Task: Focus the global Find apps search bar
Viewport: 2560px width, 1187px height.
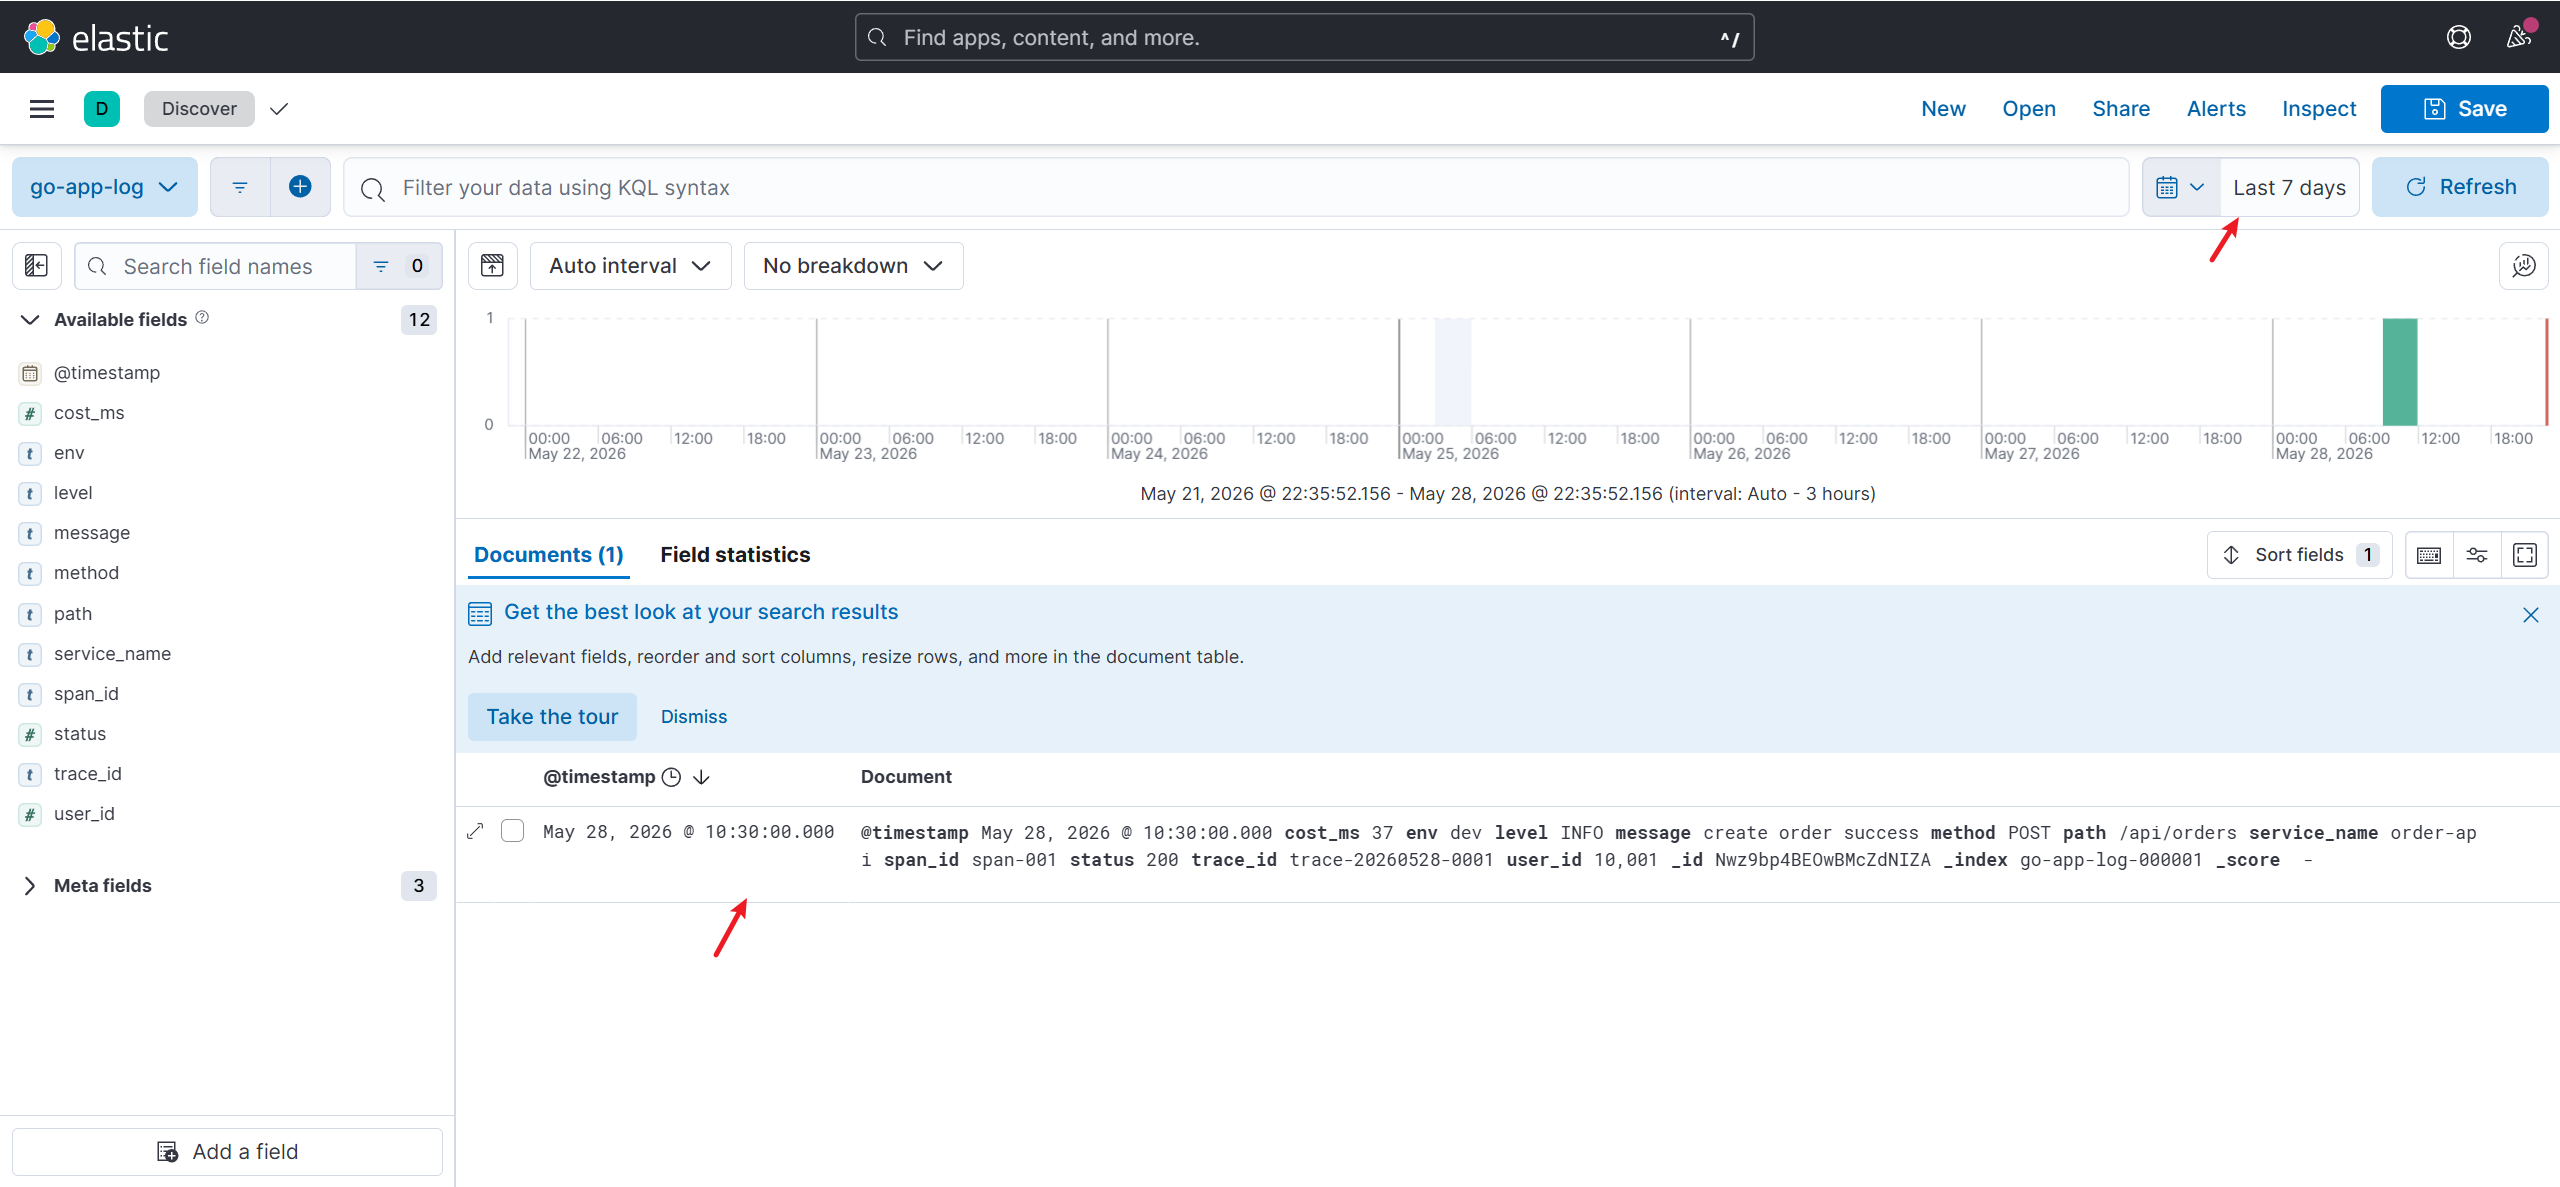Action: click(1304, 37)
